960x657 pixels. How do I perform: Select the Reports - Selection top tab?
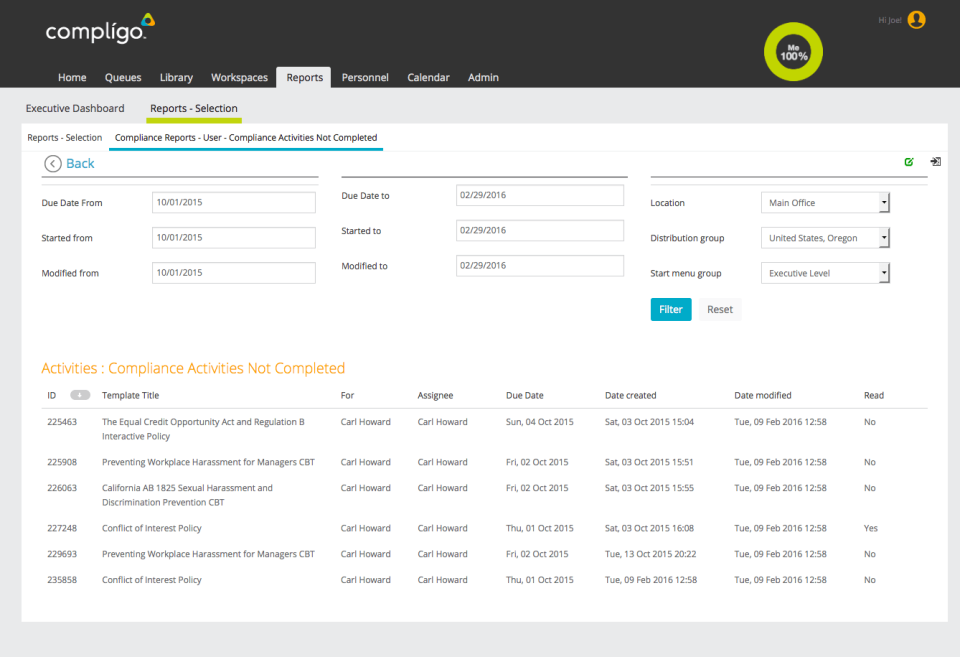point(193,108)
